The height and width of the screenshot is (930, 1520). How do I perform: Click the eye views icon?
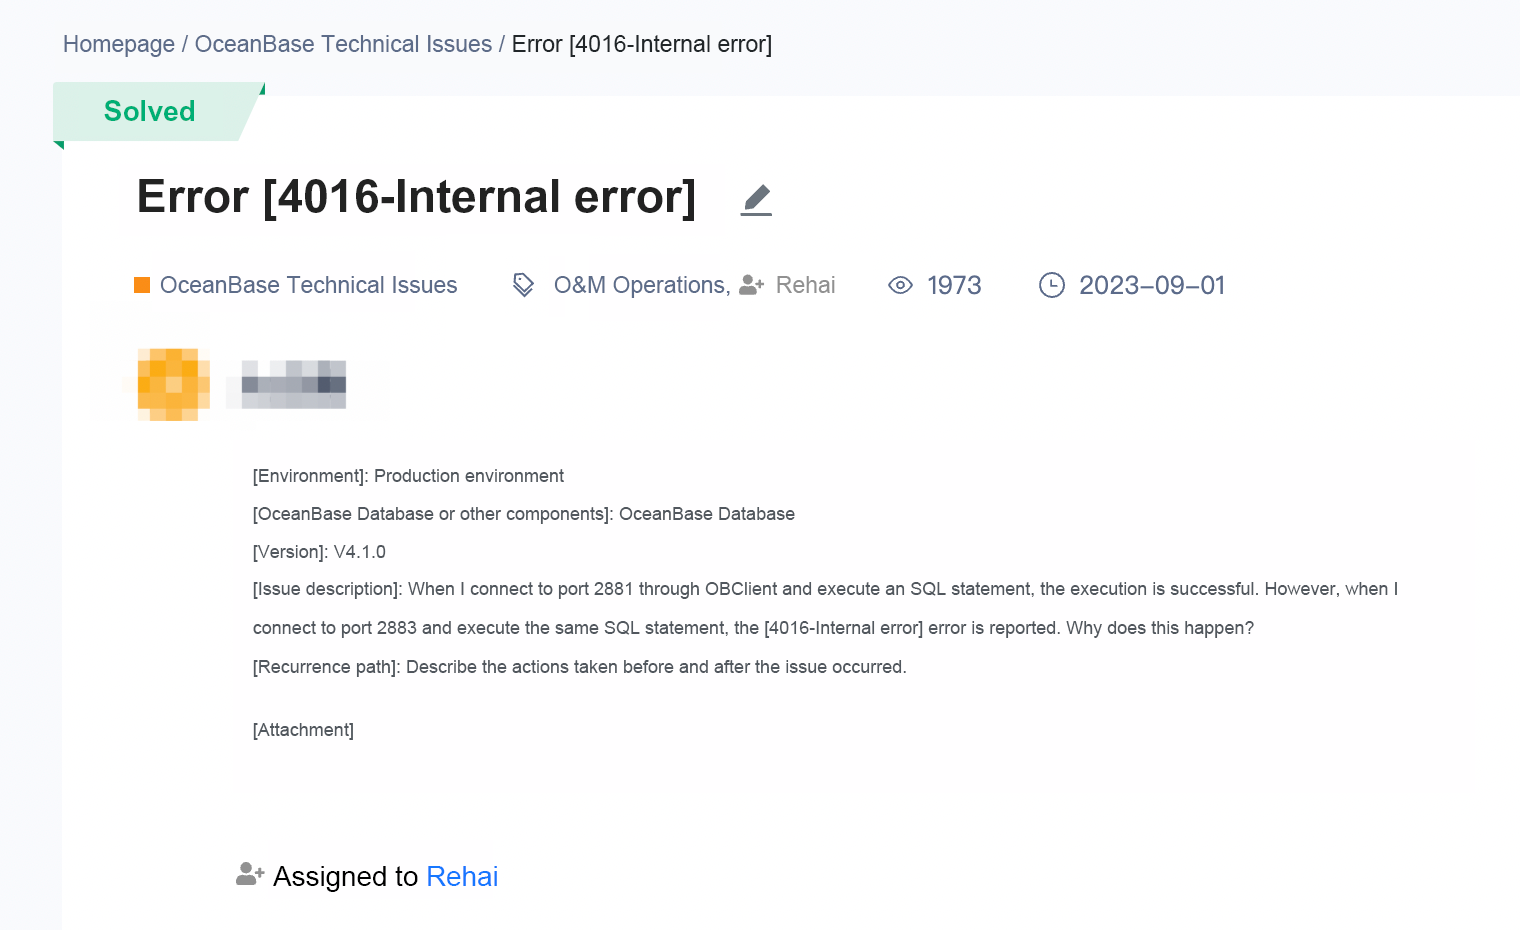900,285
